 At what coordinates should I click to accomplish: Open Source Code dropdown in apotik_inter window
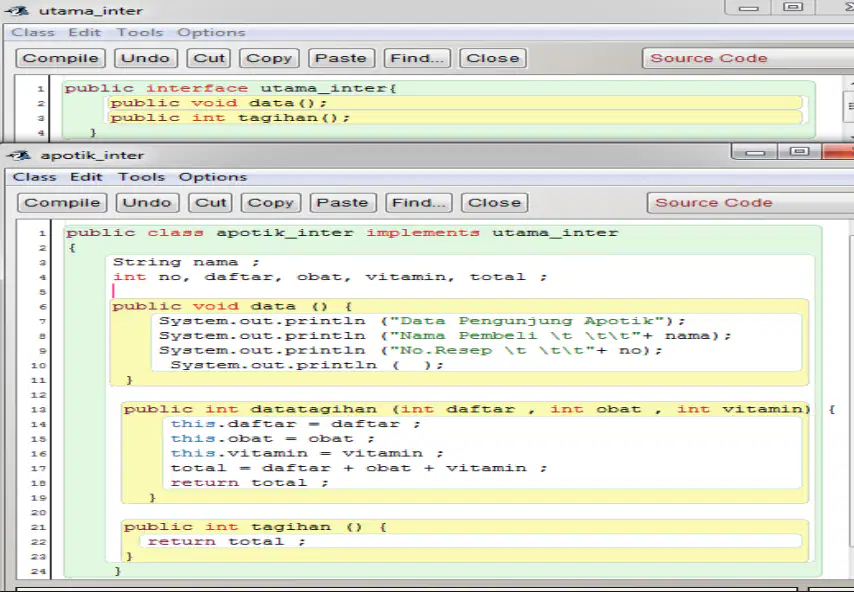click(x=751, y=203)
